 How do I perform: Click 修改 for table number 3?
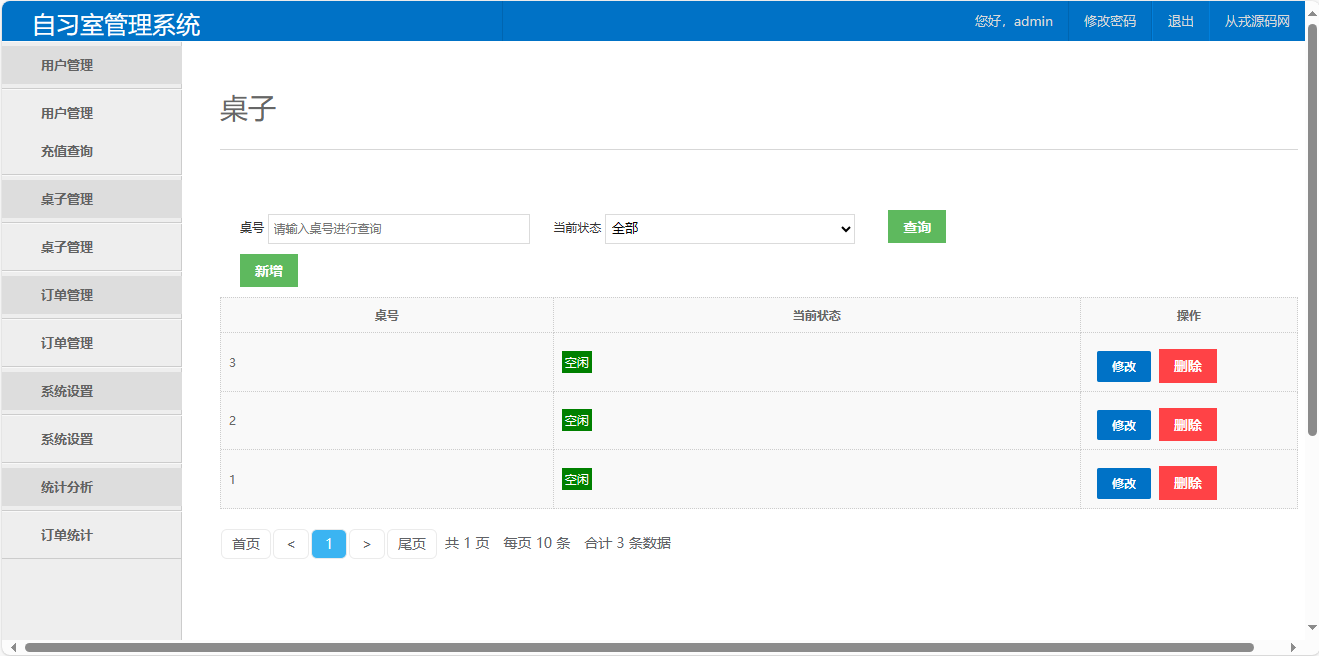(x=1123, y=366)
